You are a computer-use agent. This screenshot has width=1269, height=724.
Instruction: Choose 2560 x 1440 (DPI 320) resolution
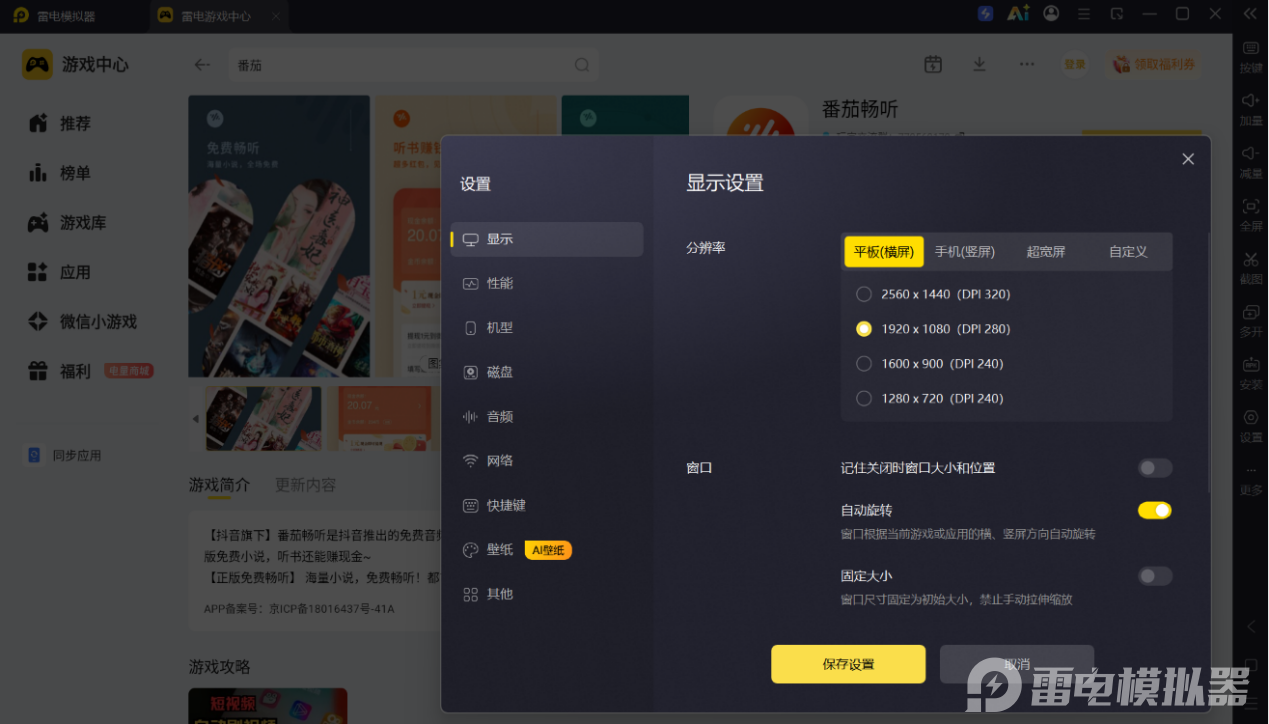point(933,294)
